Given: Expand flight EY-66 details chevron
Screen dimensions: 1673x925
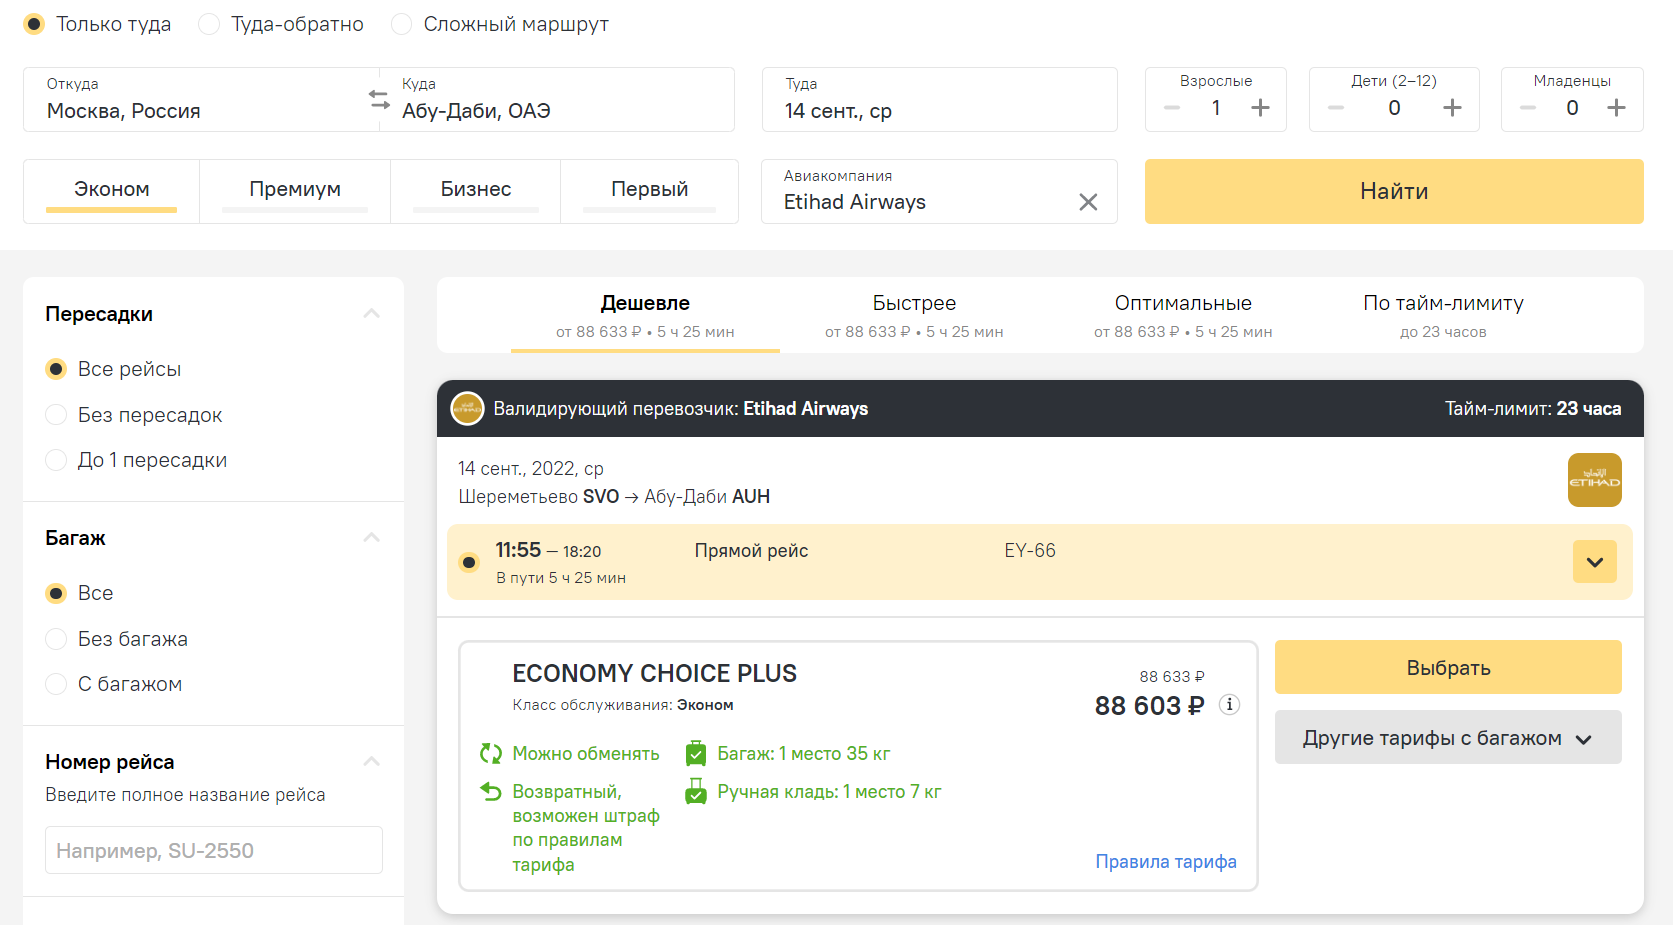Looking at the screenshot, I should 1594,562.
